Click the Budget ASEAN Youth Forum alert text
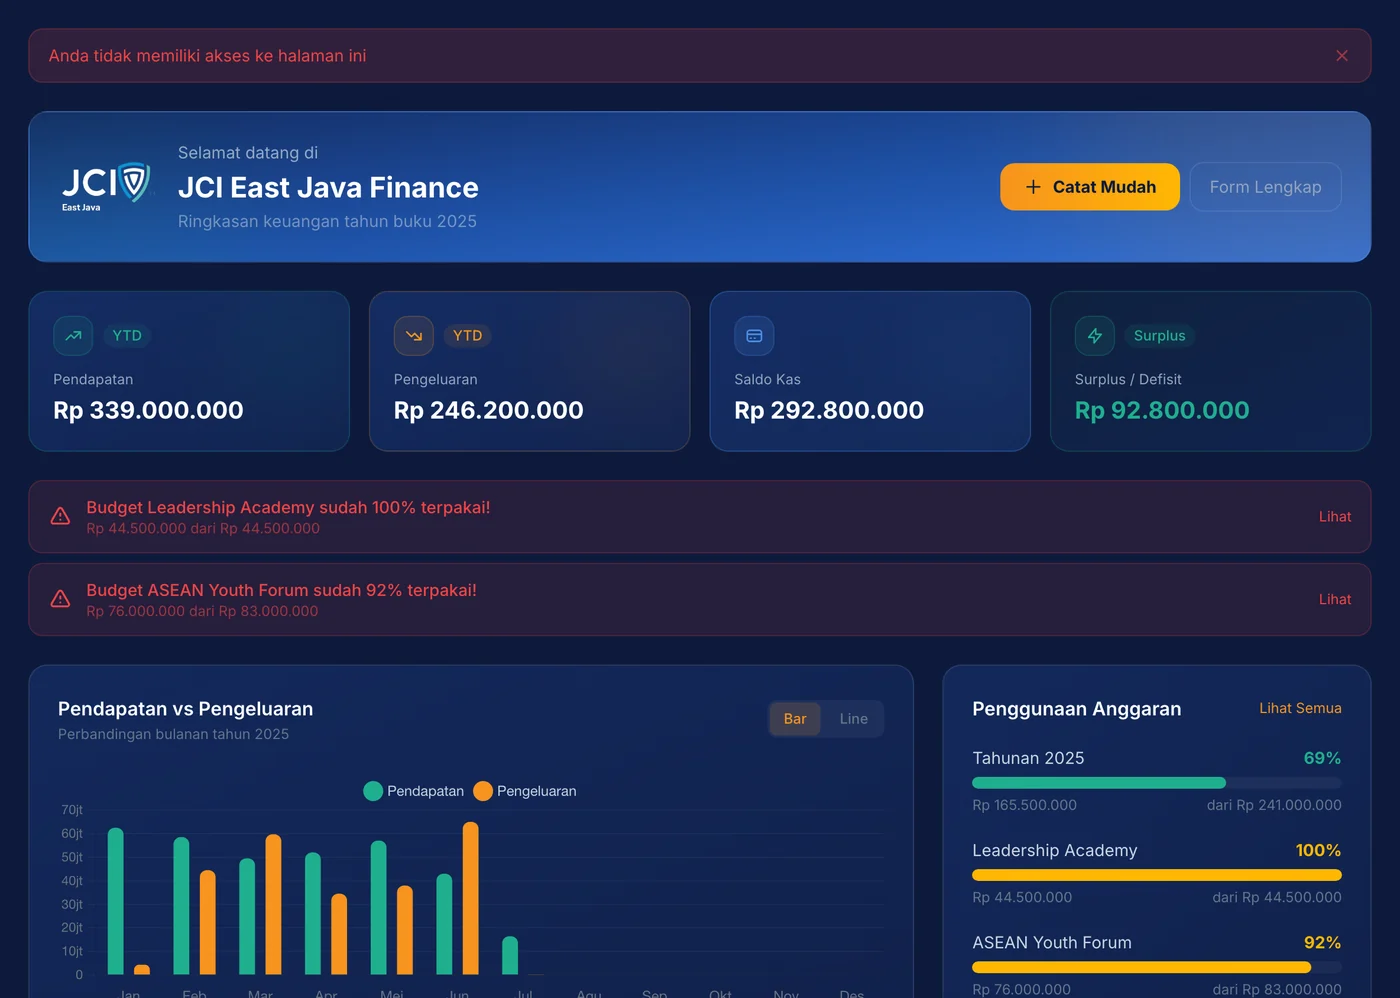This screenshot has width=1400, height=998. [281, 590]
